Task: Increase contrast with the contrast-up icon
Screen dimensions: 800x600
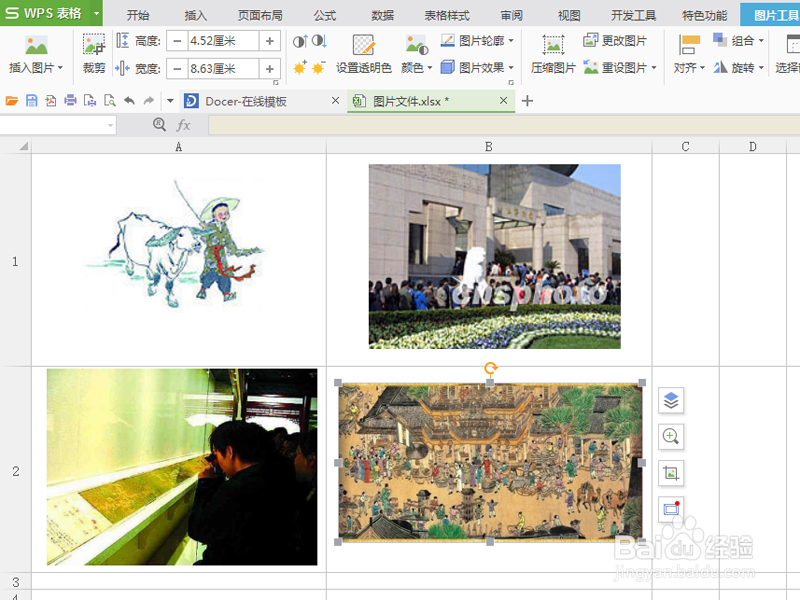Action: click(300, 41)
